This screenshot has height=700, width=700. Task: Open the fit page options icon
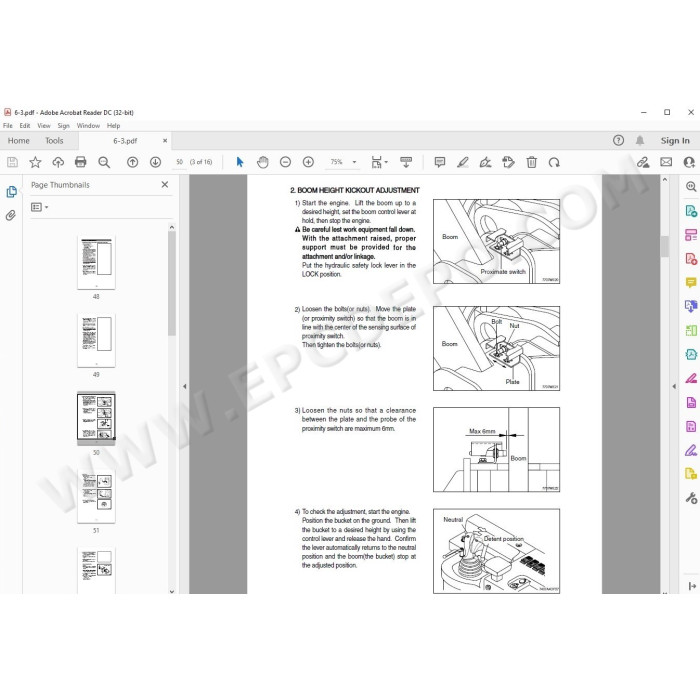[379, 162]
